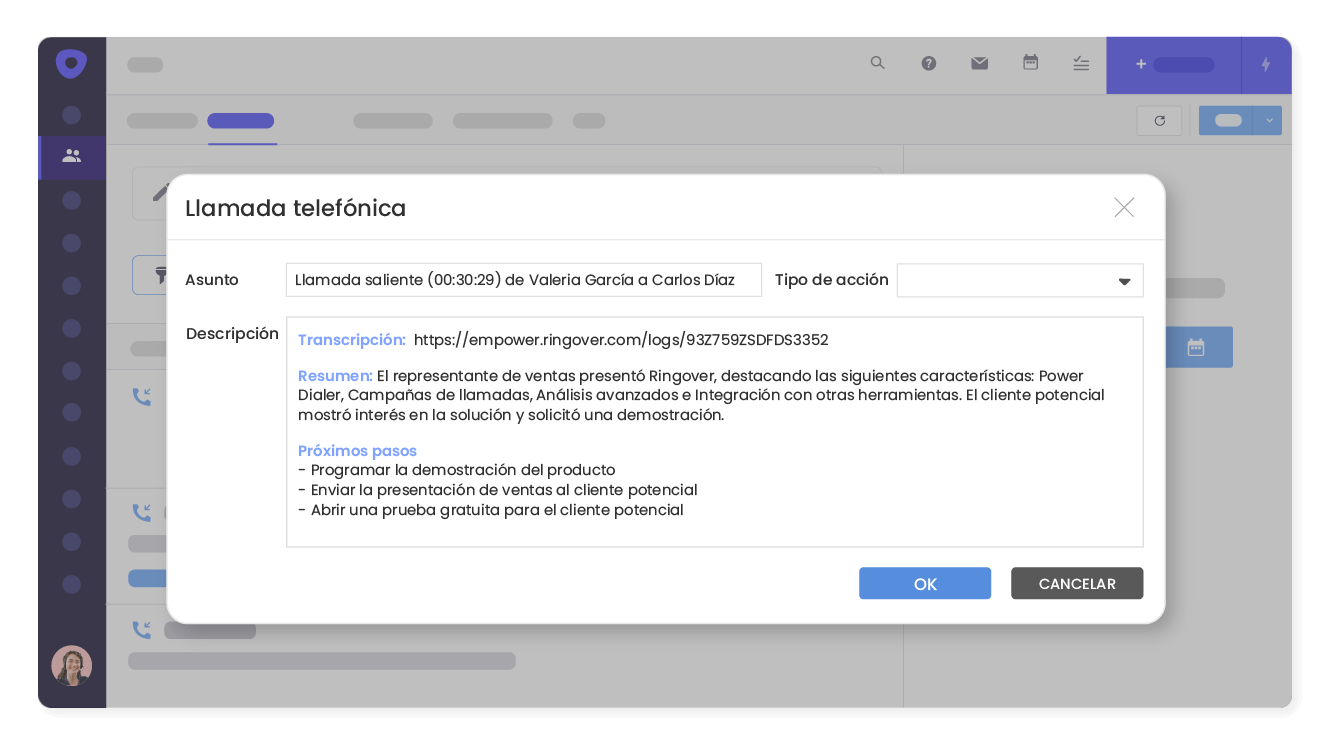Open the Ringover transcription link
Image resolution: width=1332 pixels, height=746 pixels.
[621, 339]
